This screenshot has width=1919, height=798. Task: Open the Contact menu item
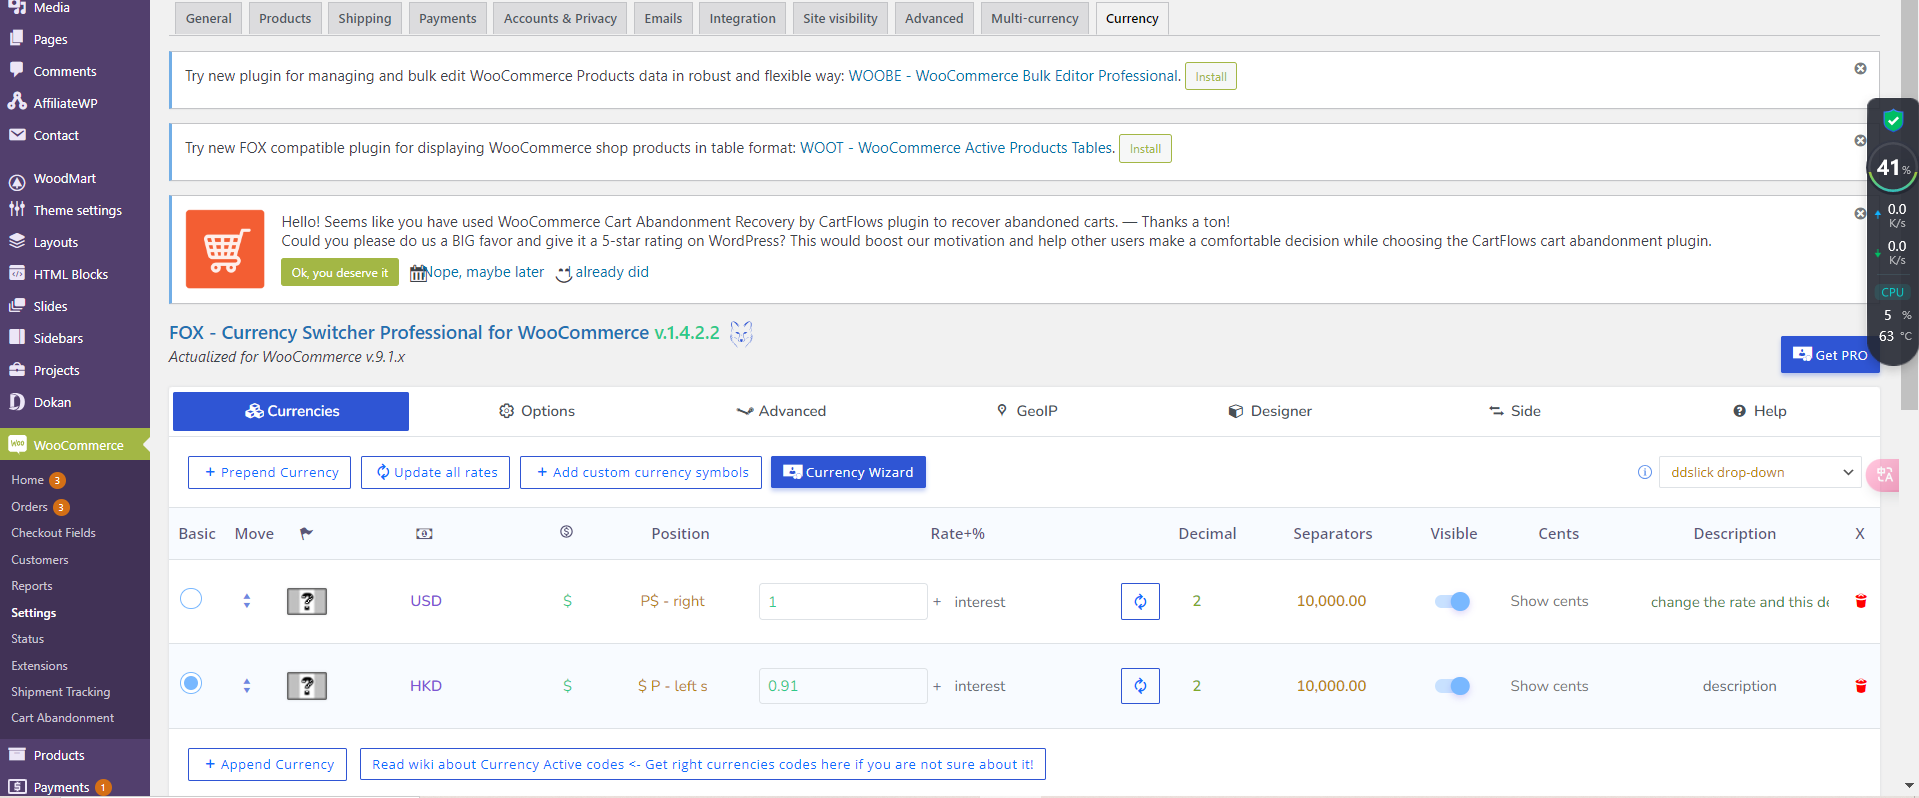tap(56, 135)
